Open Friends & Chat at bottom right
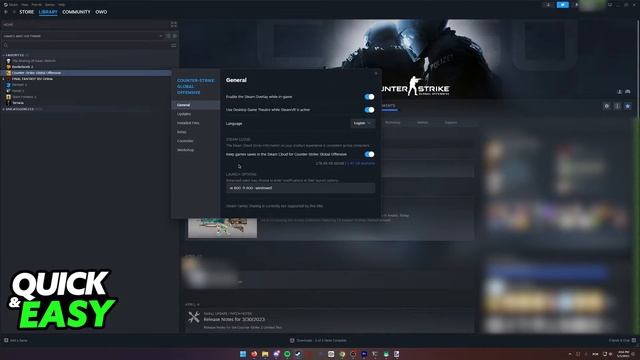Viewport: 640px width, 360px height. tap(622, 340)
